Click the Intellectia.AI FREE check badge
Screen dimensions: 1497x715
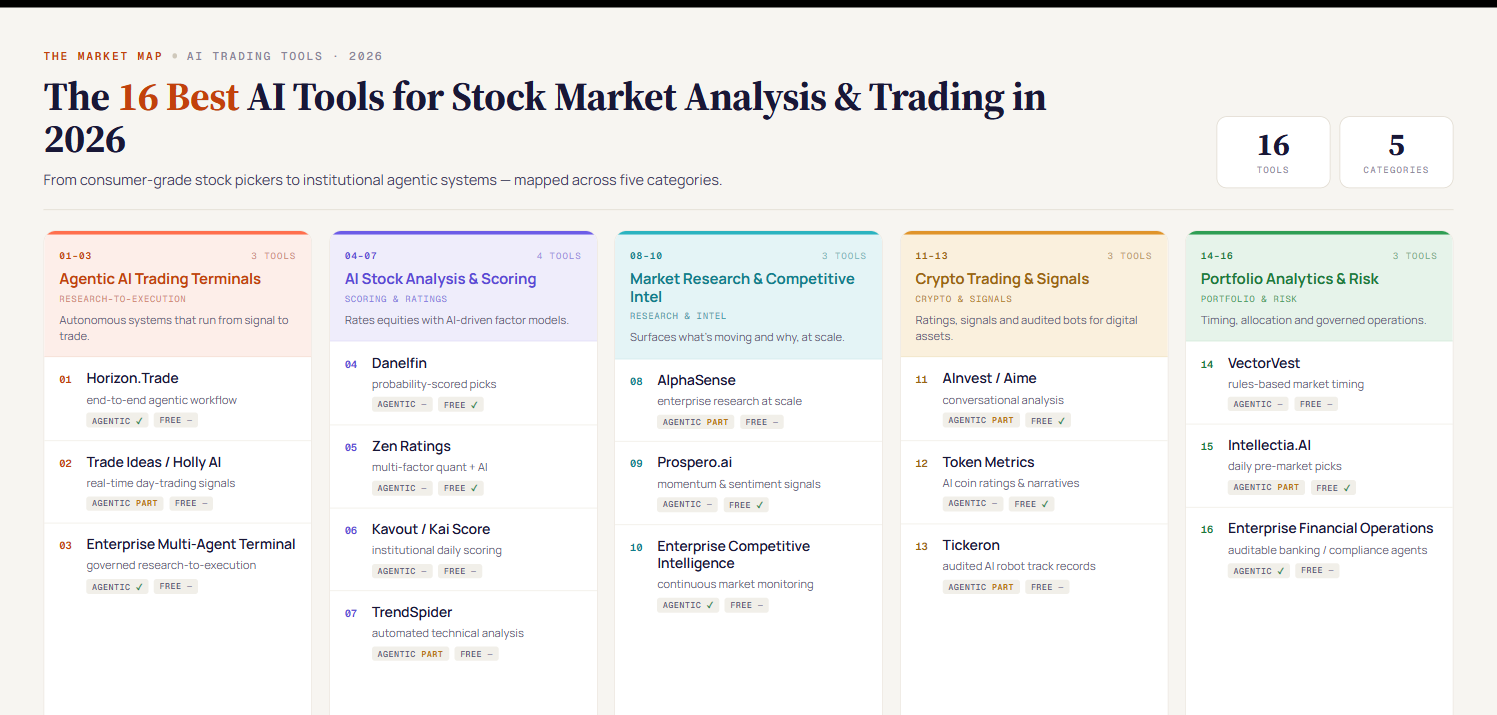1333,488
